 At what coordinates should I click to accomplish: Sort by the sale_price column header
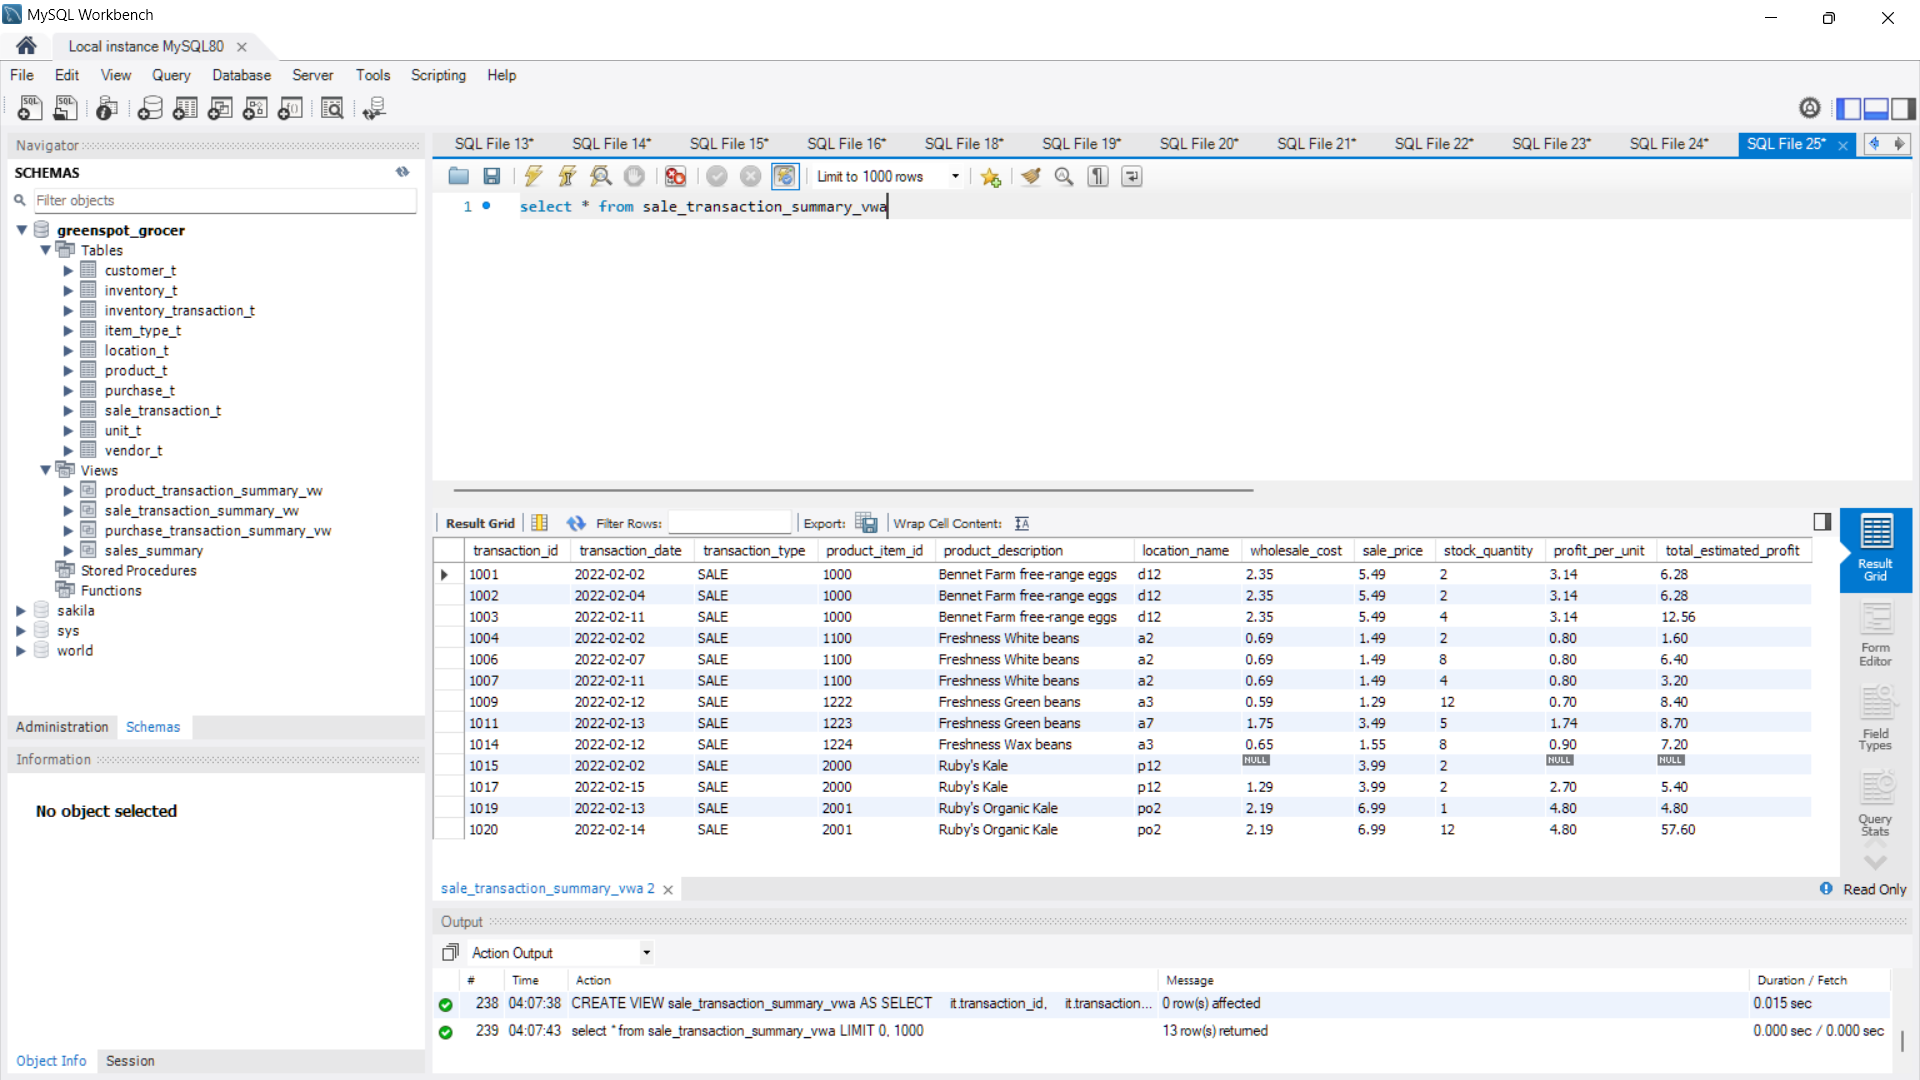(1393, 551)
